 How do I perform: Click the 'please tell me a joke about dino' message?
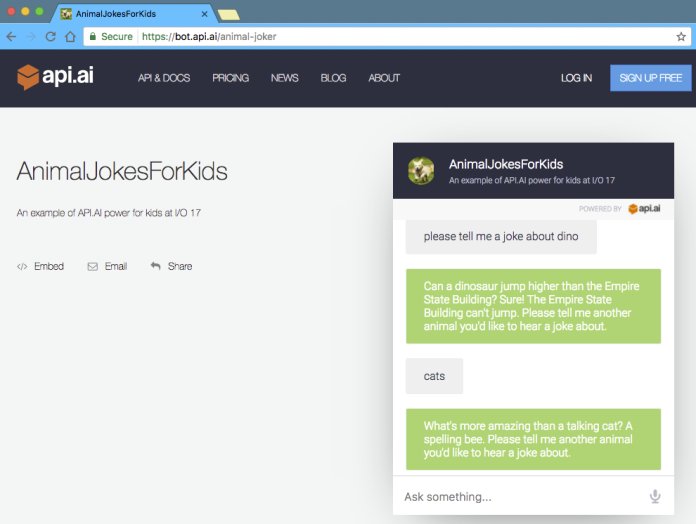(x=501, y=236)
